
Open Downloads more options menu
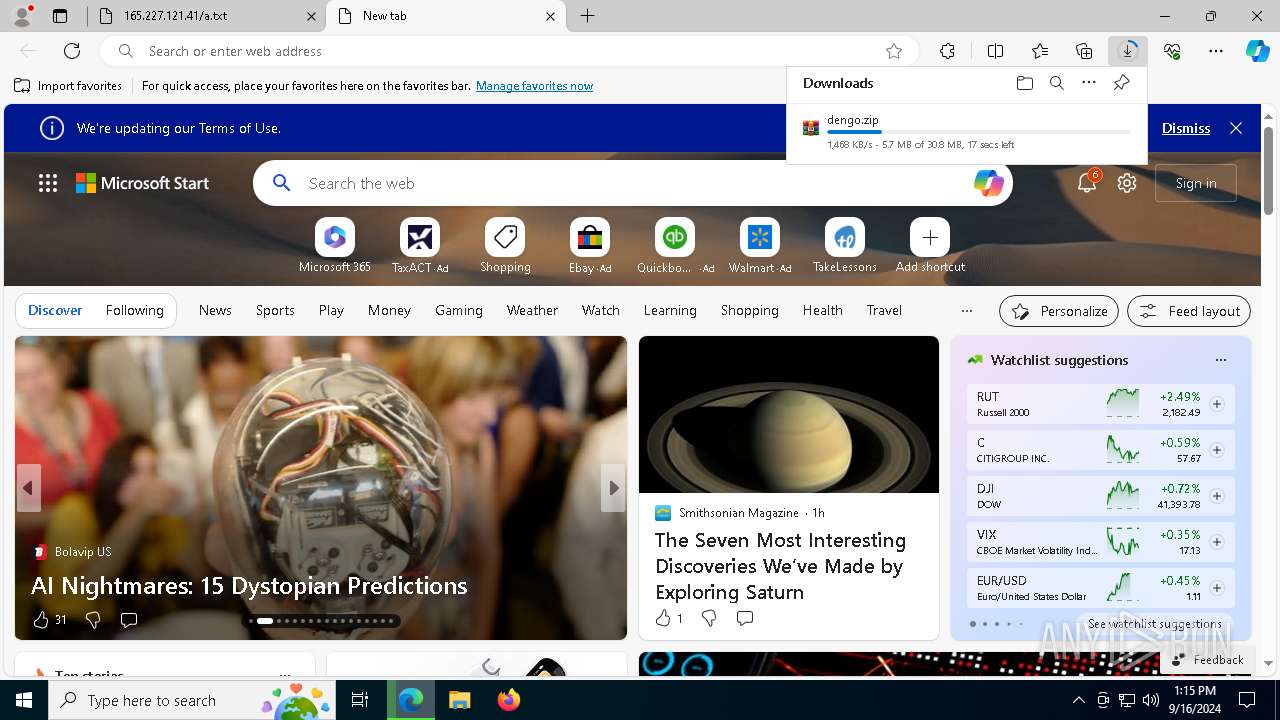tap(1089, 83)
